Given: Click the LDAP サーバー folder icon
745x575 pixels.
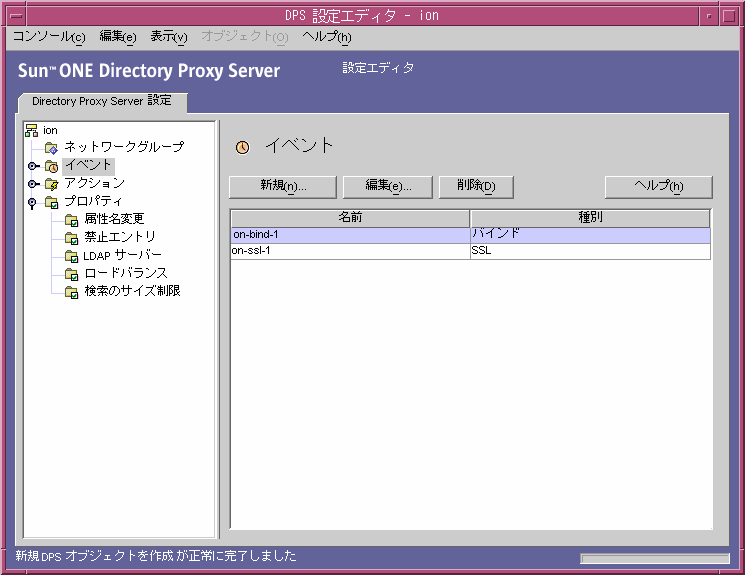Looking at the screenshot, I should tap(71, 256).
